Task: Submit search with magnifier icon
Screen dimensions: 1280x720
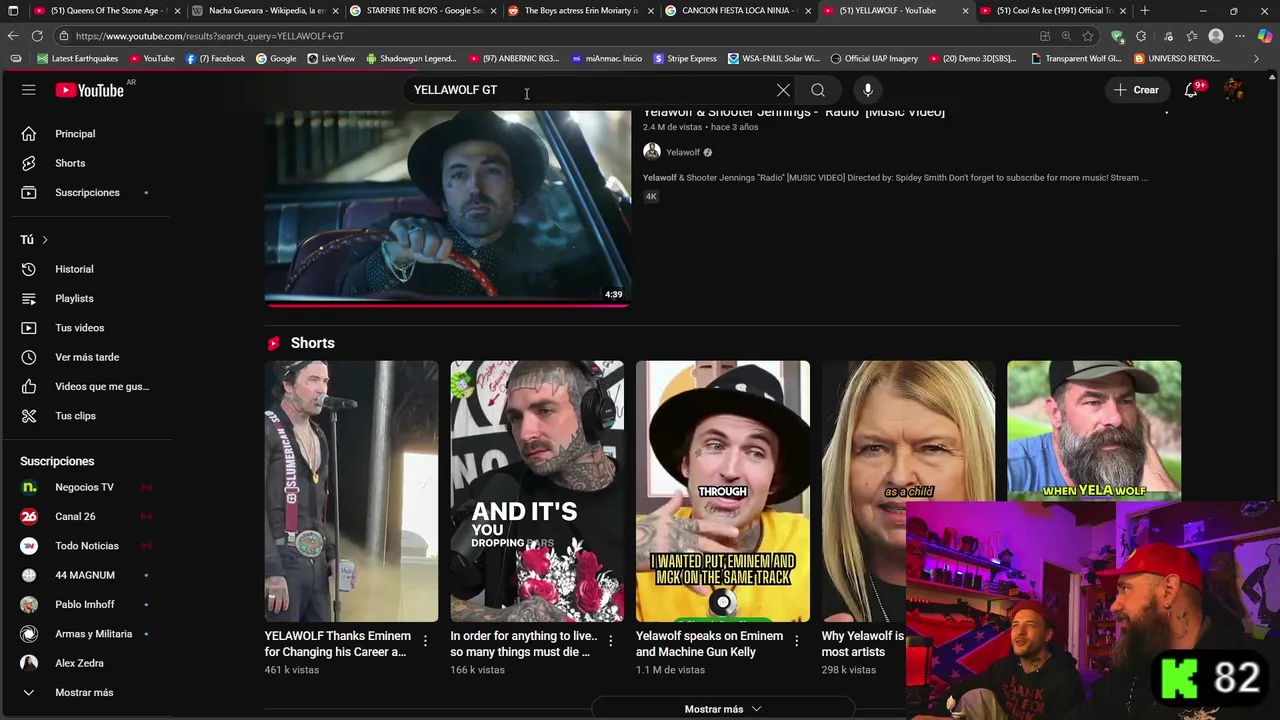Action: coord(818,90)
